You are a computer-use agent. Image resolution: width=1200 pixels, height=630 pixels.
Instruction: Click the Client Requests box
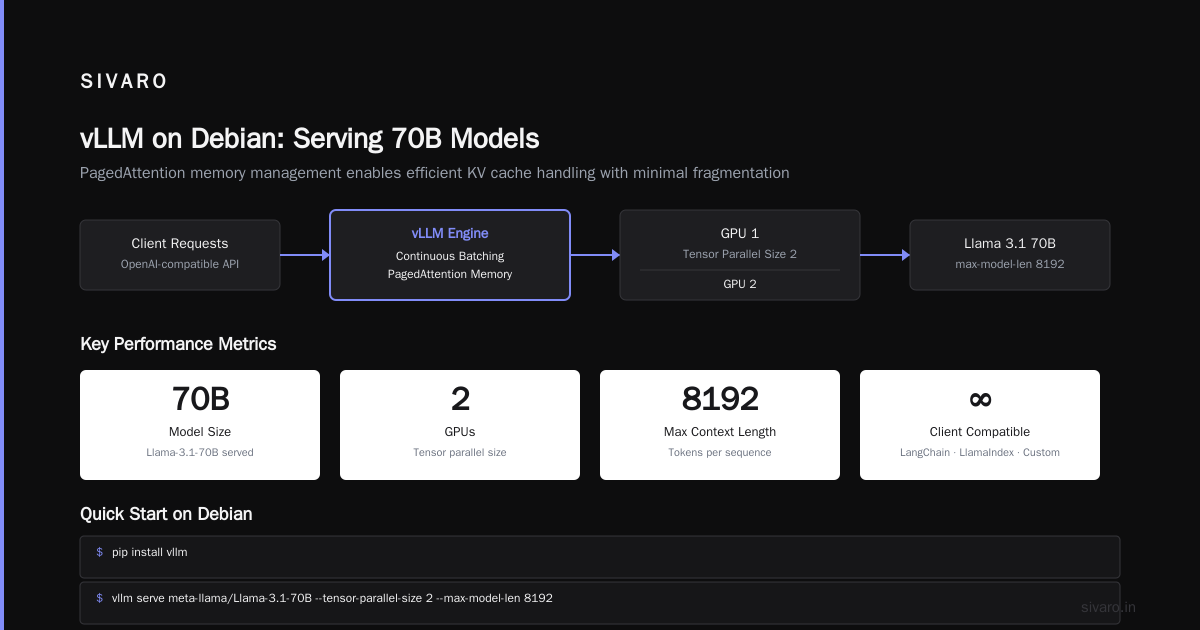(180, 255)
